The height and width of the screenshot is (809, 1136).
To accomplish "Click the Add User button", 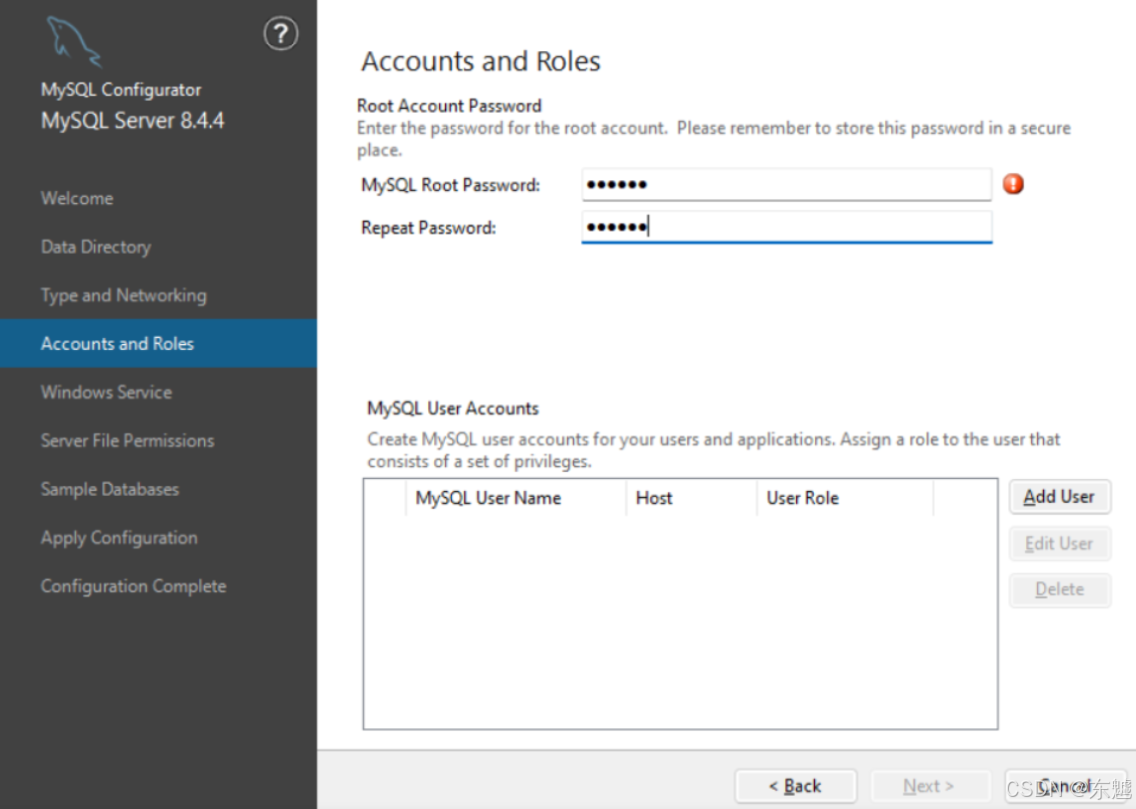I will 1059,497.
